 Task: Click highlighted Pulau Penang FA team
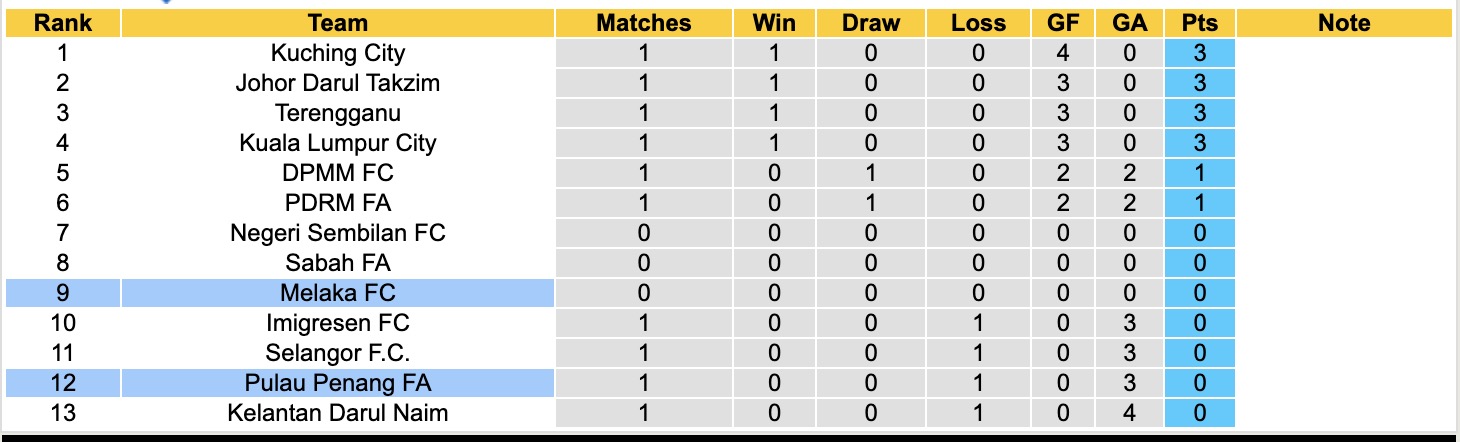[338, 383]
